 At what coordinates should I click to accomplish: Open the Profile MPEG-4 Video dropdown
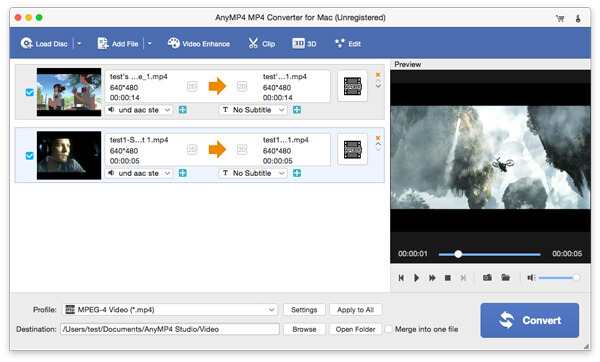tap(170, 310)
